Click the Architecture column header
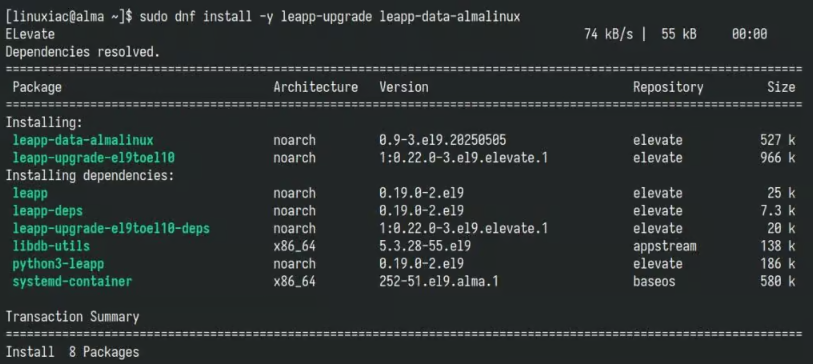Screen dimensions: 813x364 tap(316, 87)
